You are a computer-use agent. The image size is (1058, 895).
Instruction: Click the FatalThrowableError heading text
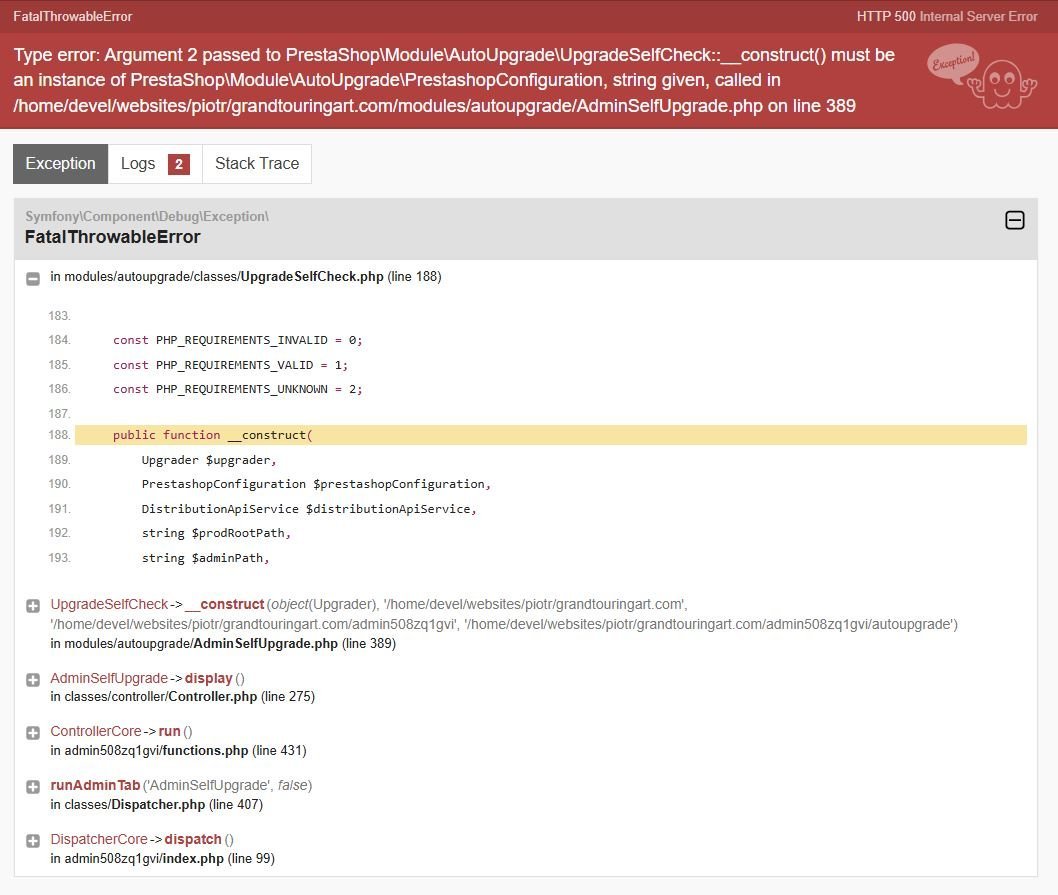pos(113,237)
